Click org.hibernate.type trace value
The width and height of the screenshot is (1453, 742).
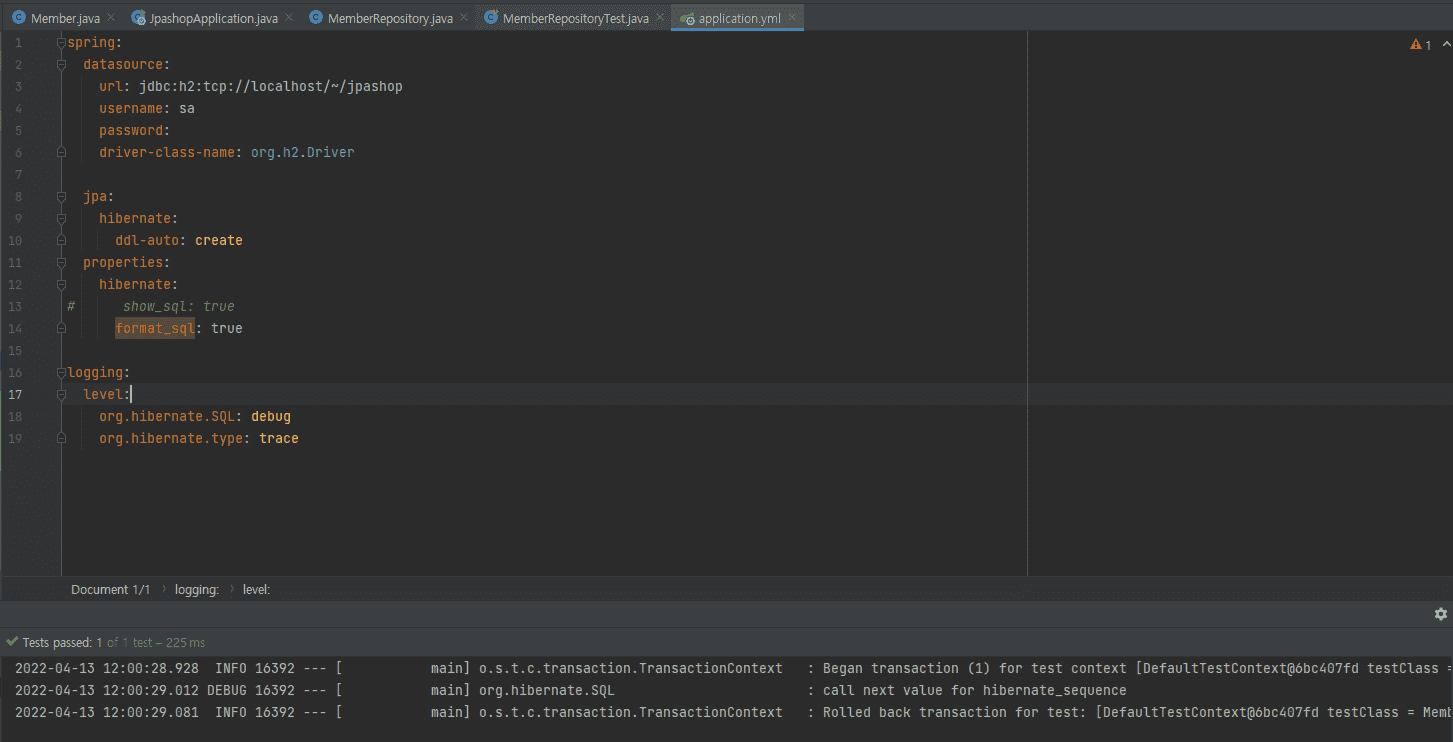pyautogui.click(x=279, y=438)
